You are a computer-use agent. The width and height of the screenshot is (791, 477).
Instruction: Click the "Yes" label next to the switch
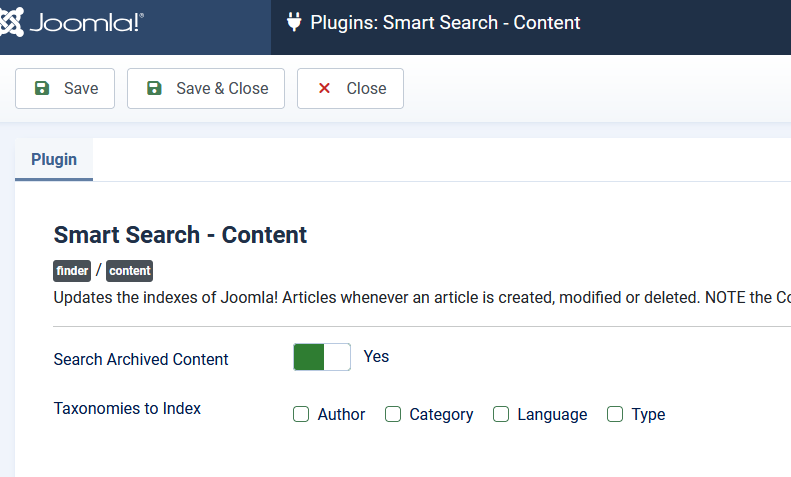pos(376,356)
